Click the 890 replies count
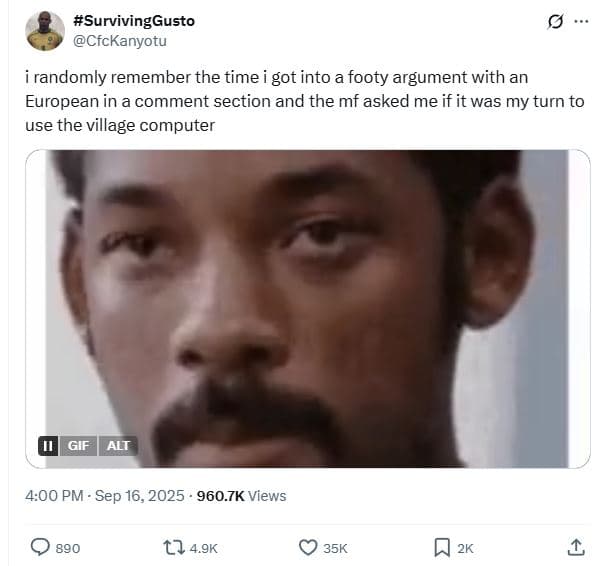This screenshot has width=605, height=566. pos(68,548)
